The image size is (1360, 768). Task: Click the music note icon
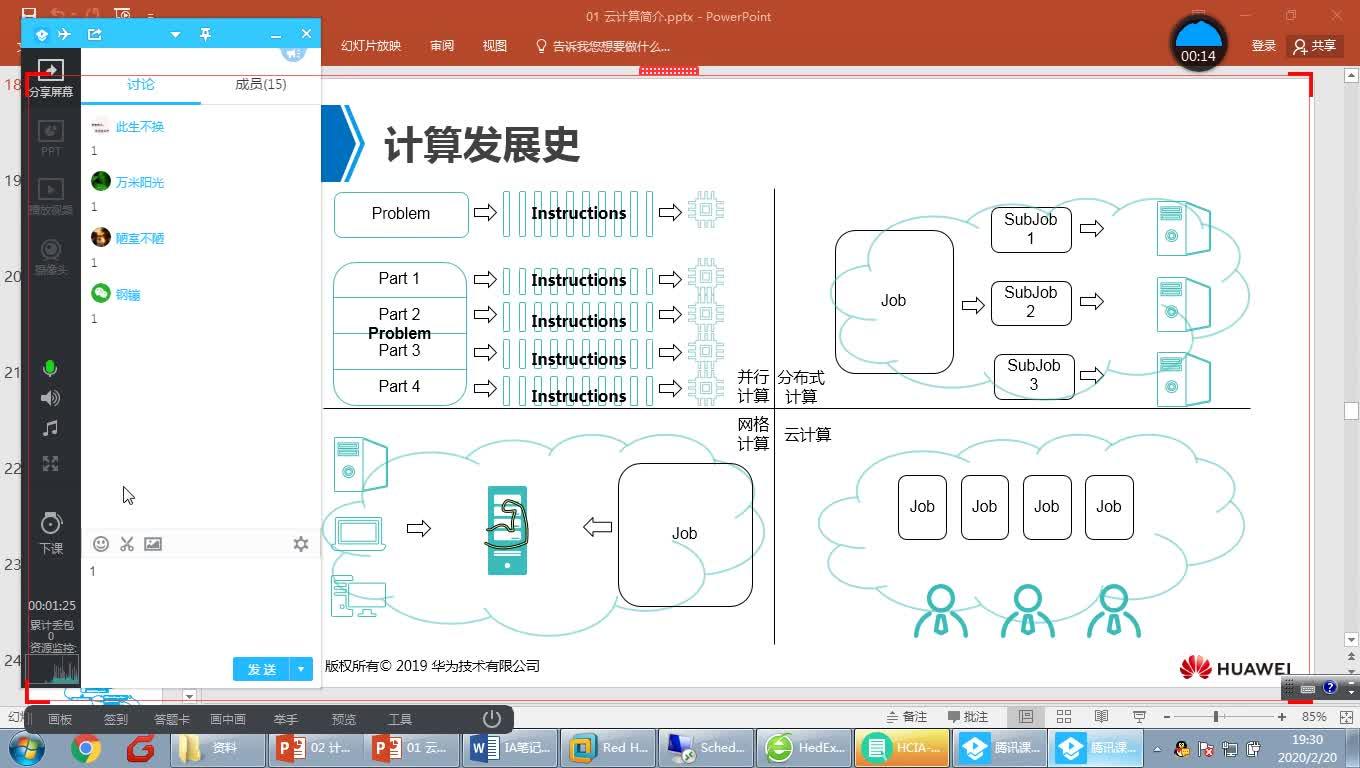tap(50, 428)
